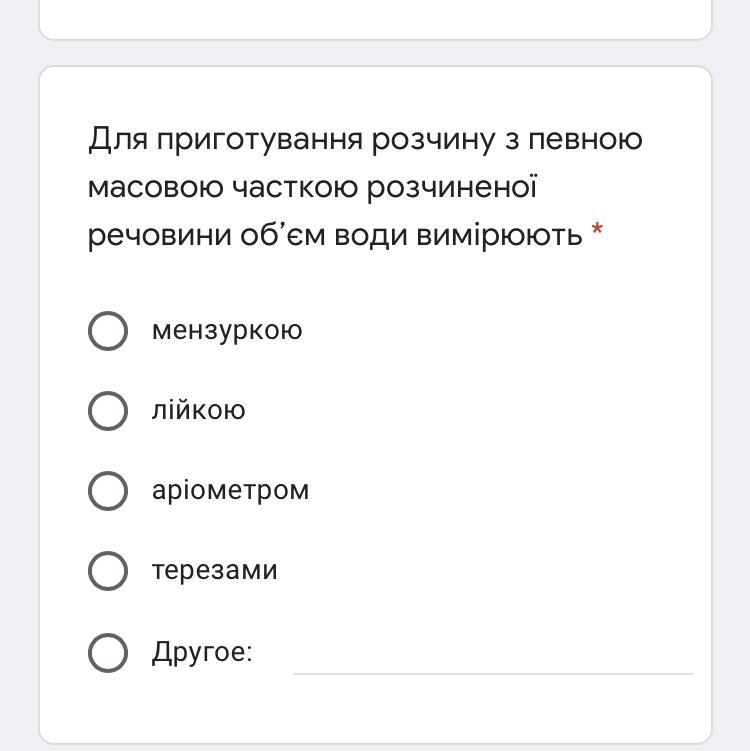
Task: Click the word розчину in the question
Action: pyautogui.click(x=433, y=140)
